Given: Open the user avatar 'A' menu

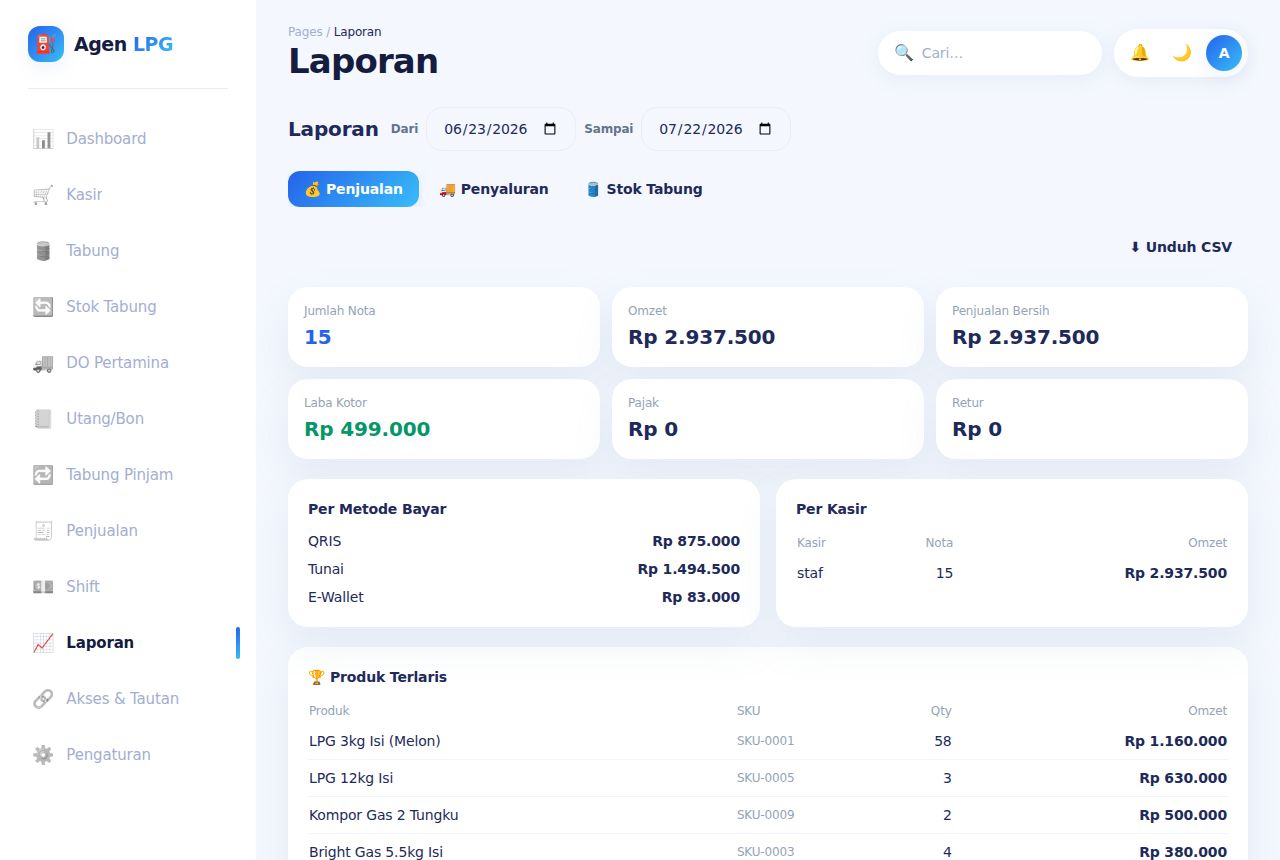Looking at the screenshot, I should click(1224, 53).
